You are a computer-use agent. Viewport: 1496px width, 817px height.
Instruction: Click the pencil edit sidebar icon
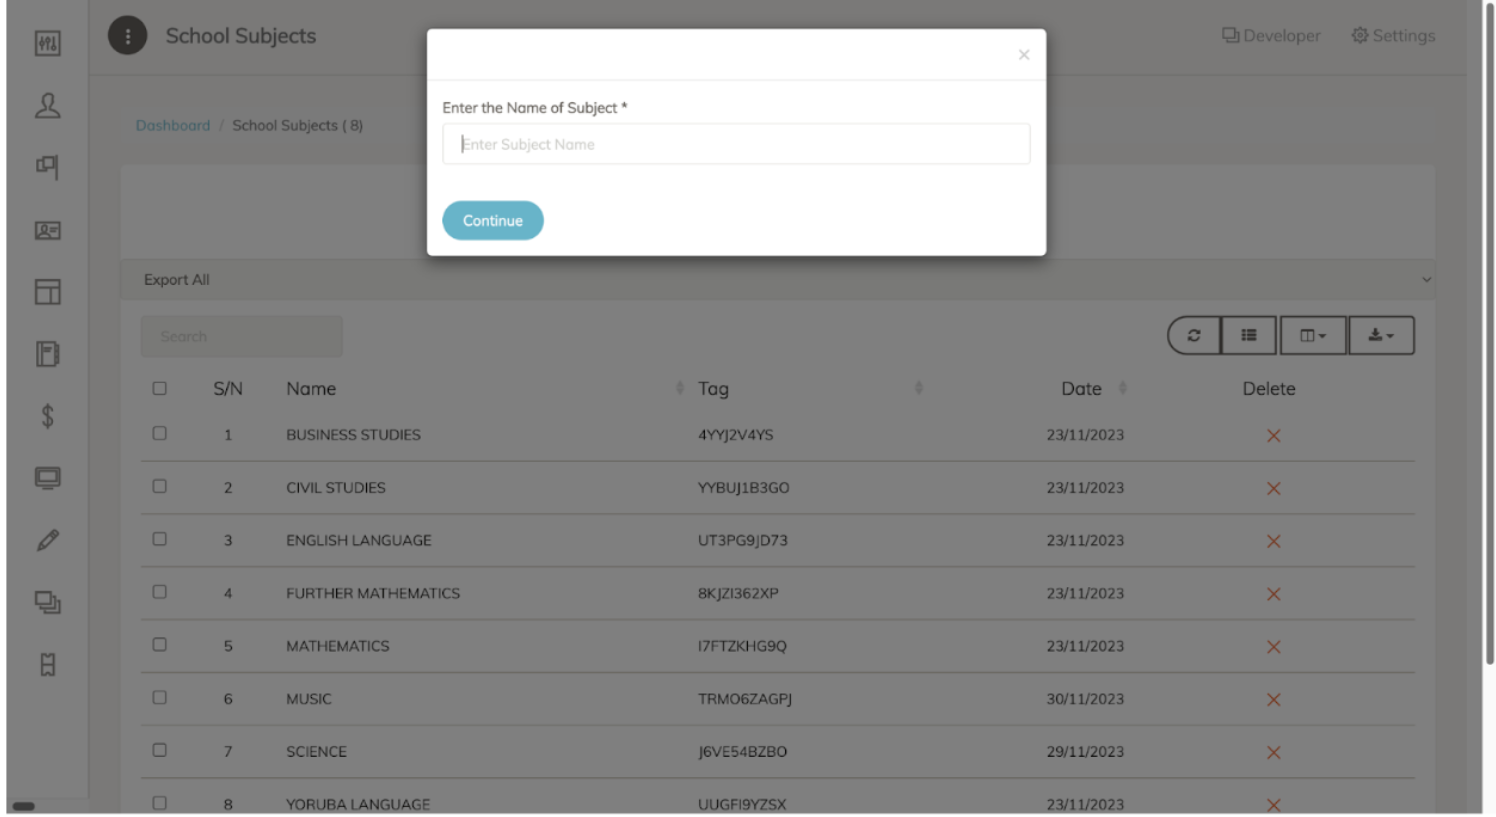47,540
